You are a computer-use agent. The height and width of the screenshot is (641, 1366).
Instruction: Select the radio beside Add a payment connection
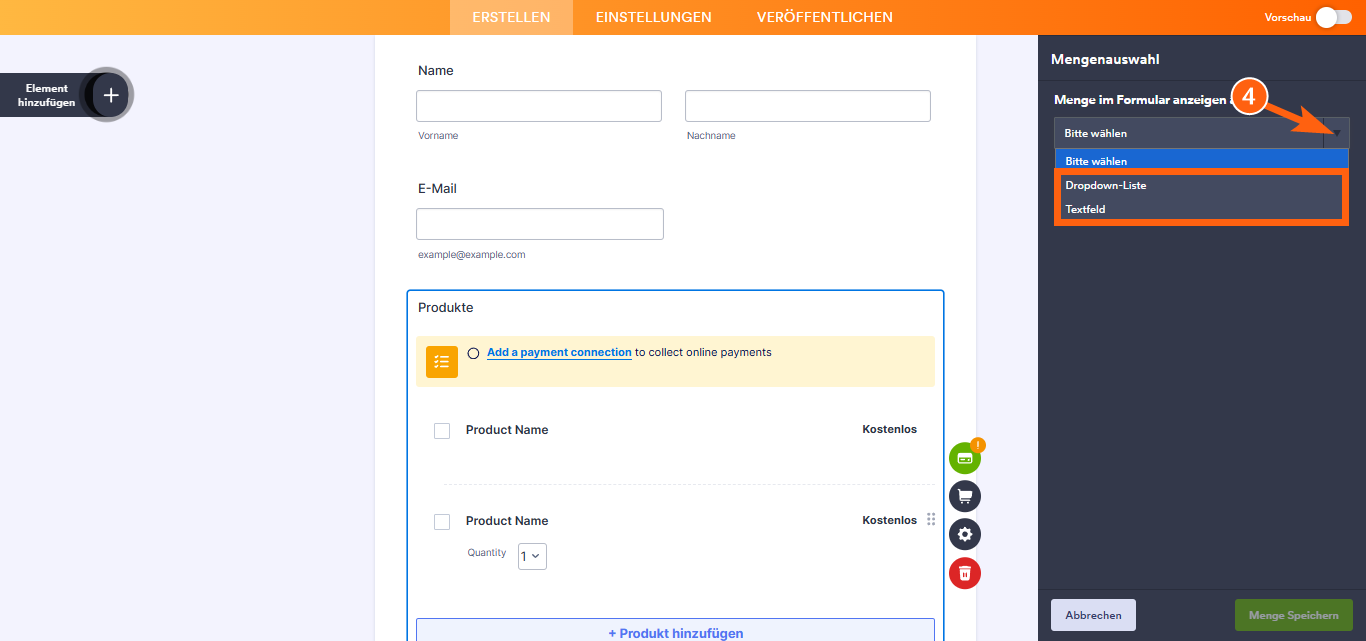click(x=473, y=352)
